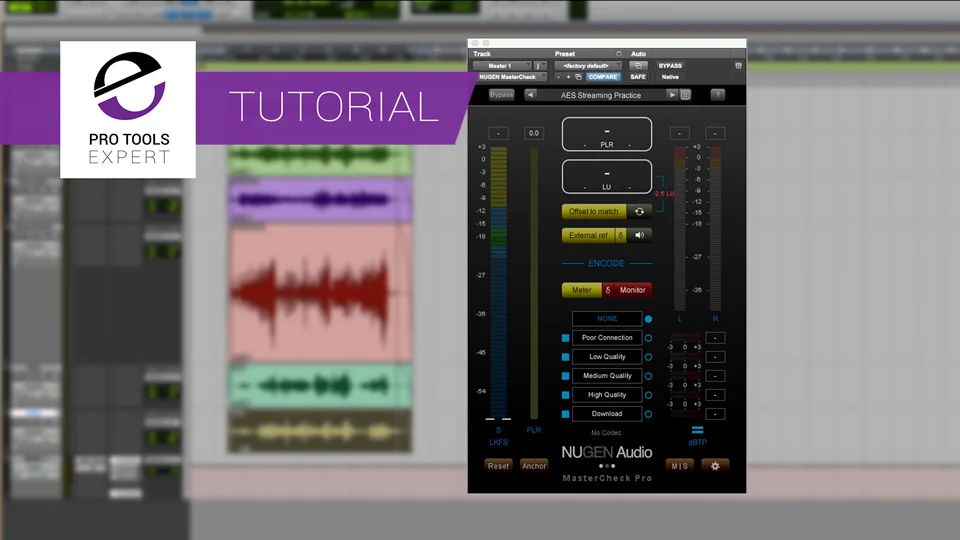Click the Anchor button
The height and width of the screenshot is (540, 960).
[534, 466]
